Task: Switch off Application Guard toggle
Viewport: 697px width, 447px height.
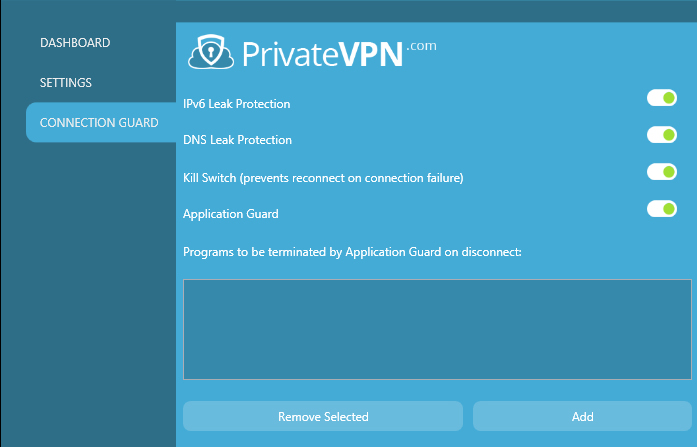Action: pos(661,208)
